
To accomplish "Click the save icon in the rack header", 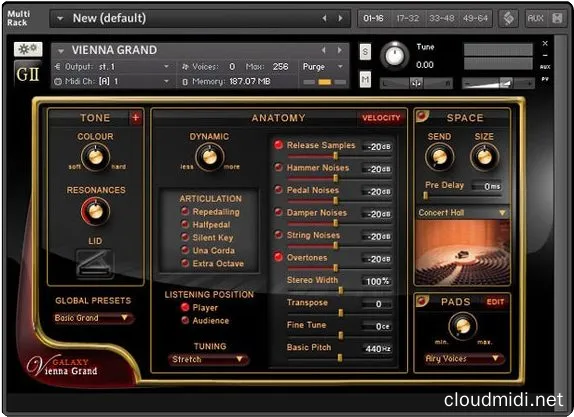I will pyautogui.click(x=557, y=18).
